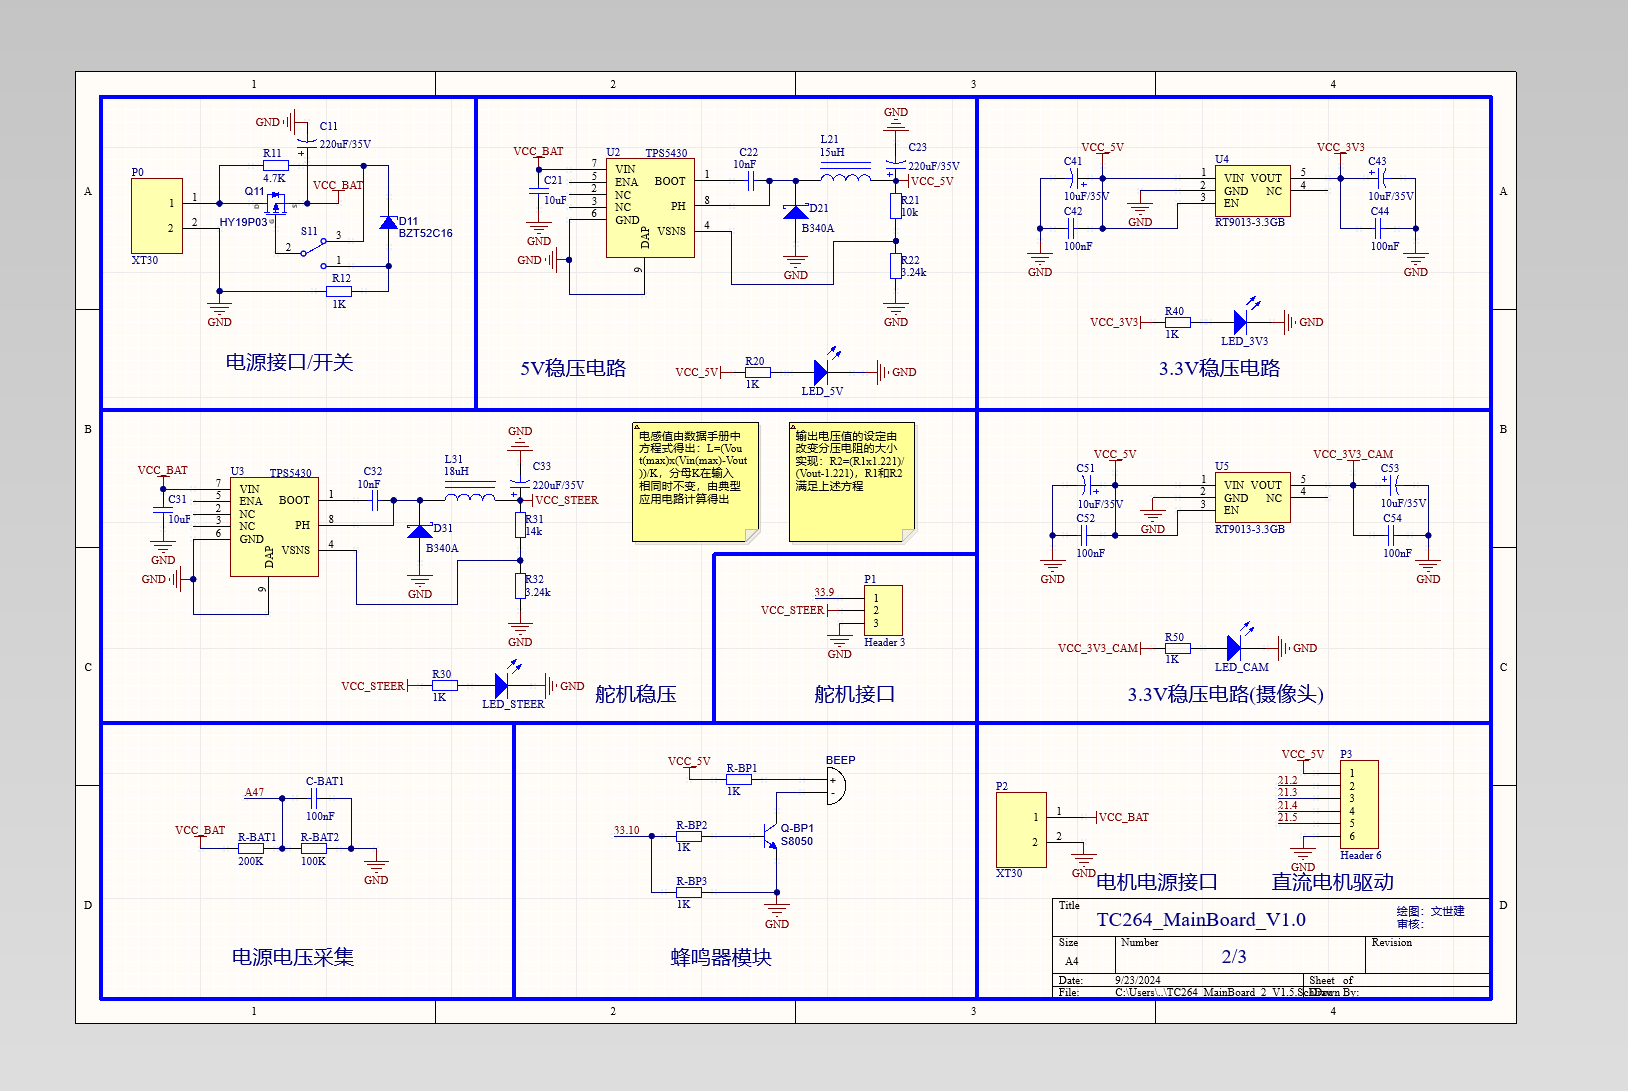Screen dimensions: 1628x1091
Task: Select the U4 RT9013-3.3GB regulator chip
Action: coord(1252,191)
